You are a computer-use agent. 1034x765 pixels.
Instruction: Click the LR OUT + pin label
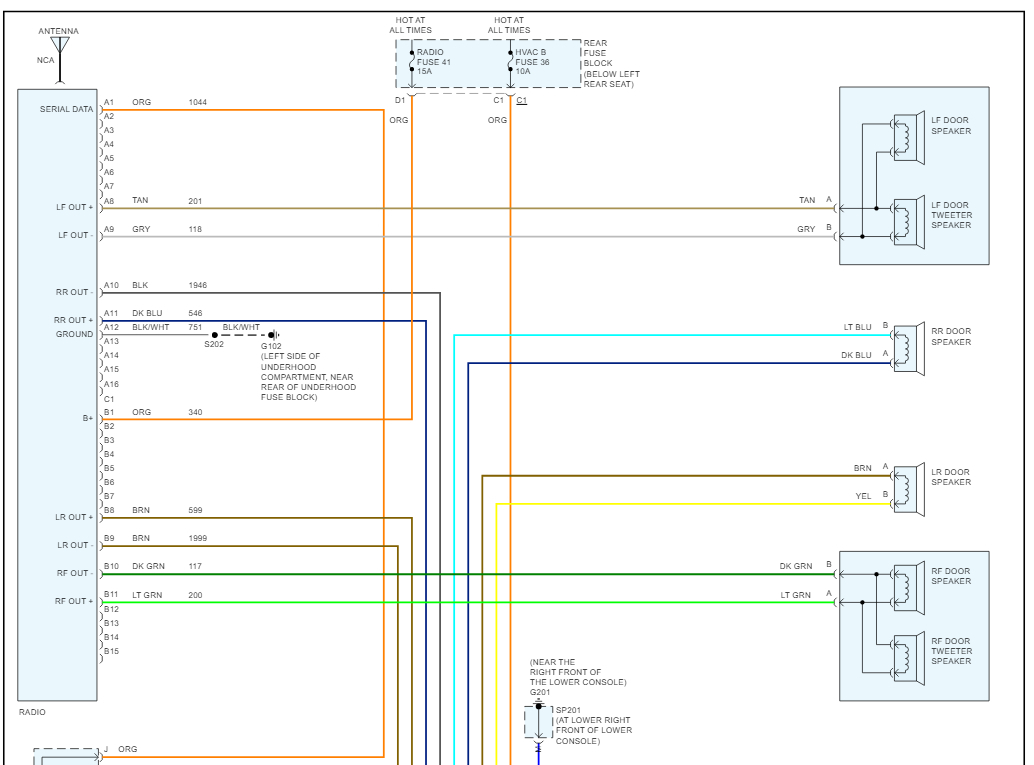(74, 517)
